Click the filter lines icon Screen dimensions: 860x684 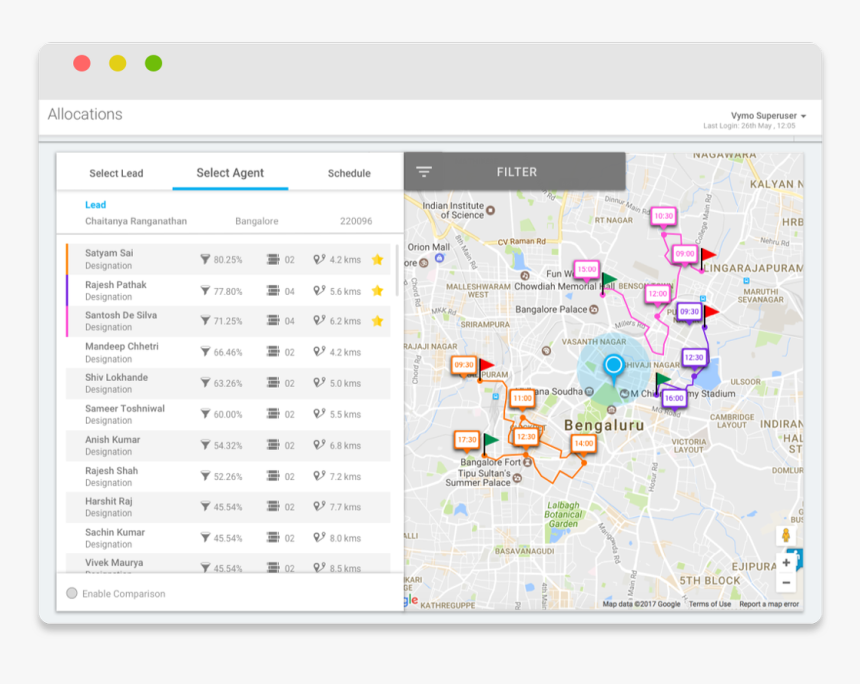(424, 172)
